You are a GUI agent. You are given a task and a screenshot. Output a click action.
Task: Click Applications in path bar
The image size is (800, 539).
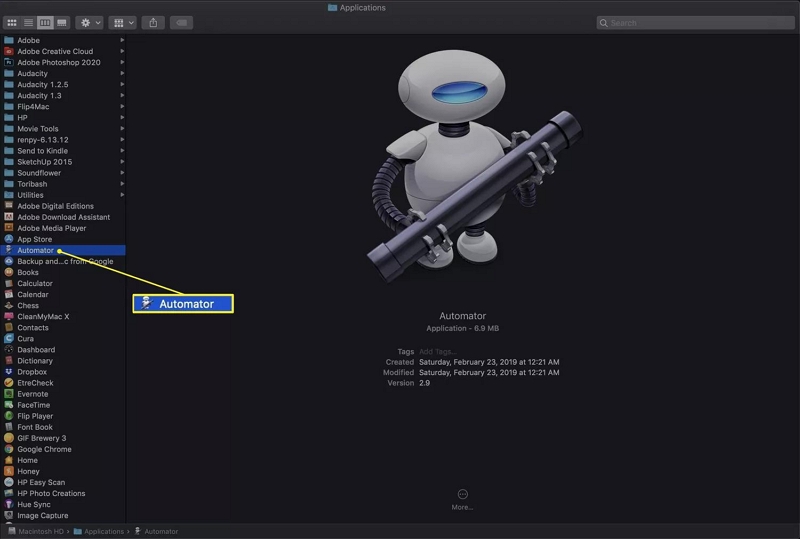pyautogui.click(x=99, y=531)
